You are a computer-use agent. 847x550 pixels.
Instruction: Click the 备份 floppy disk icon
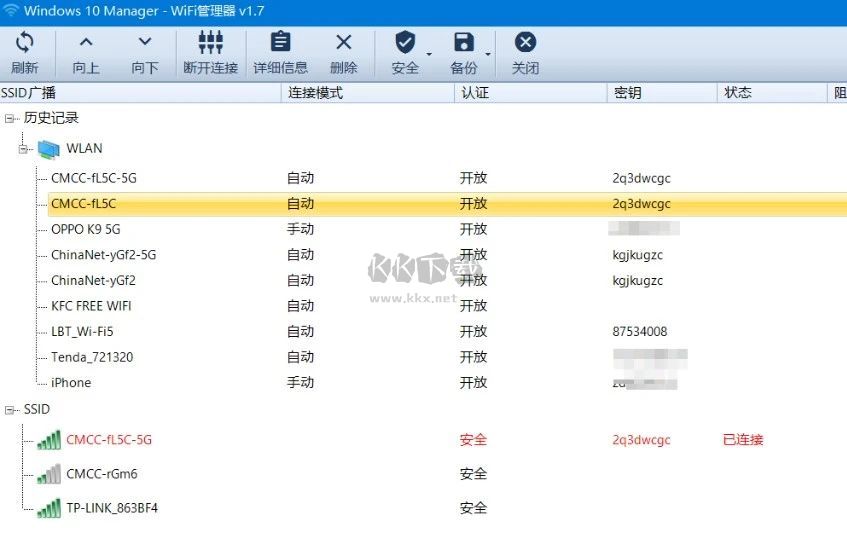[463, 42]
